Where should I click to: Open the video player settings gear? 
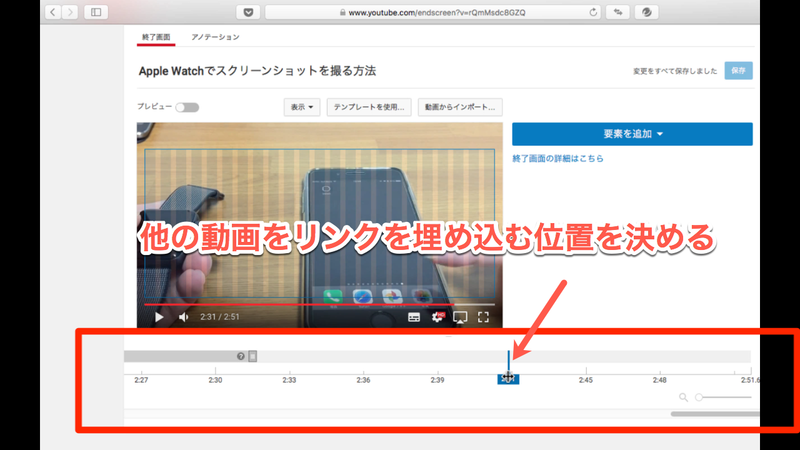click(437, 317)
